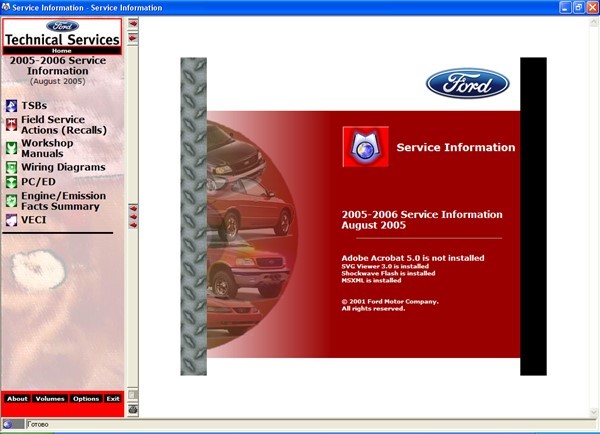The width and height of the screenshot is (600, 434).
Task: Click the icon beside Wiring Diagrams
Action: [x=11, y=167]
